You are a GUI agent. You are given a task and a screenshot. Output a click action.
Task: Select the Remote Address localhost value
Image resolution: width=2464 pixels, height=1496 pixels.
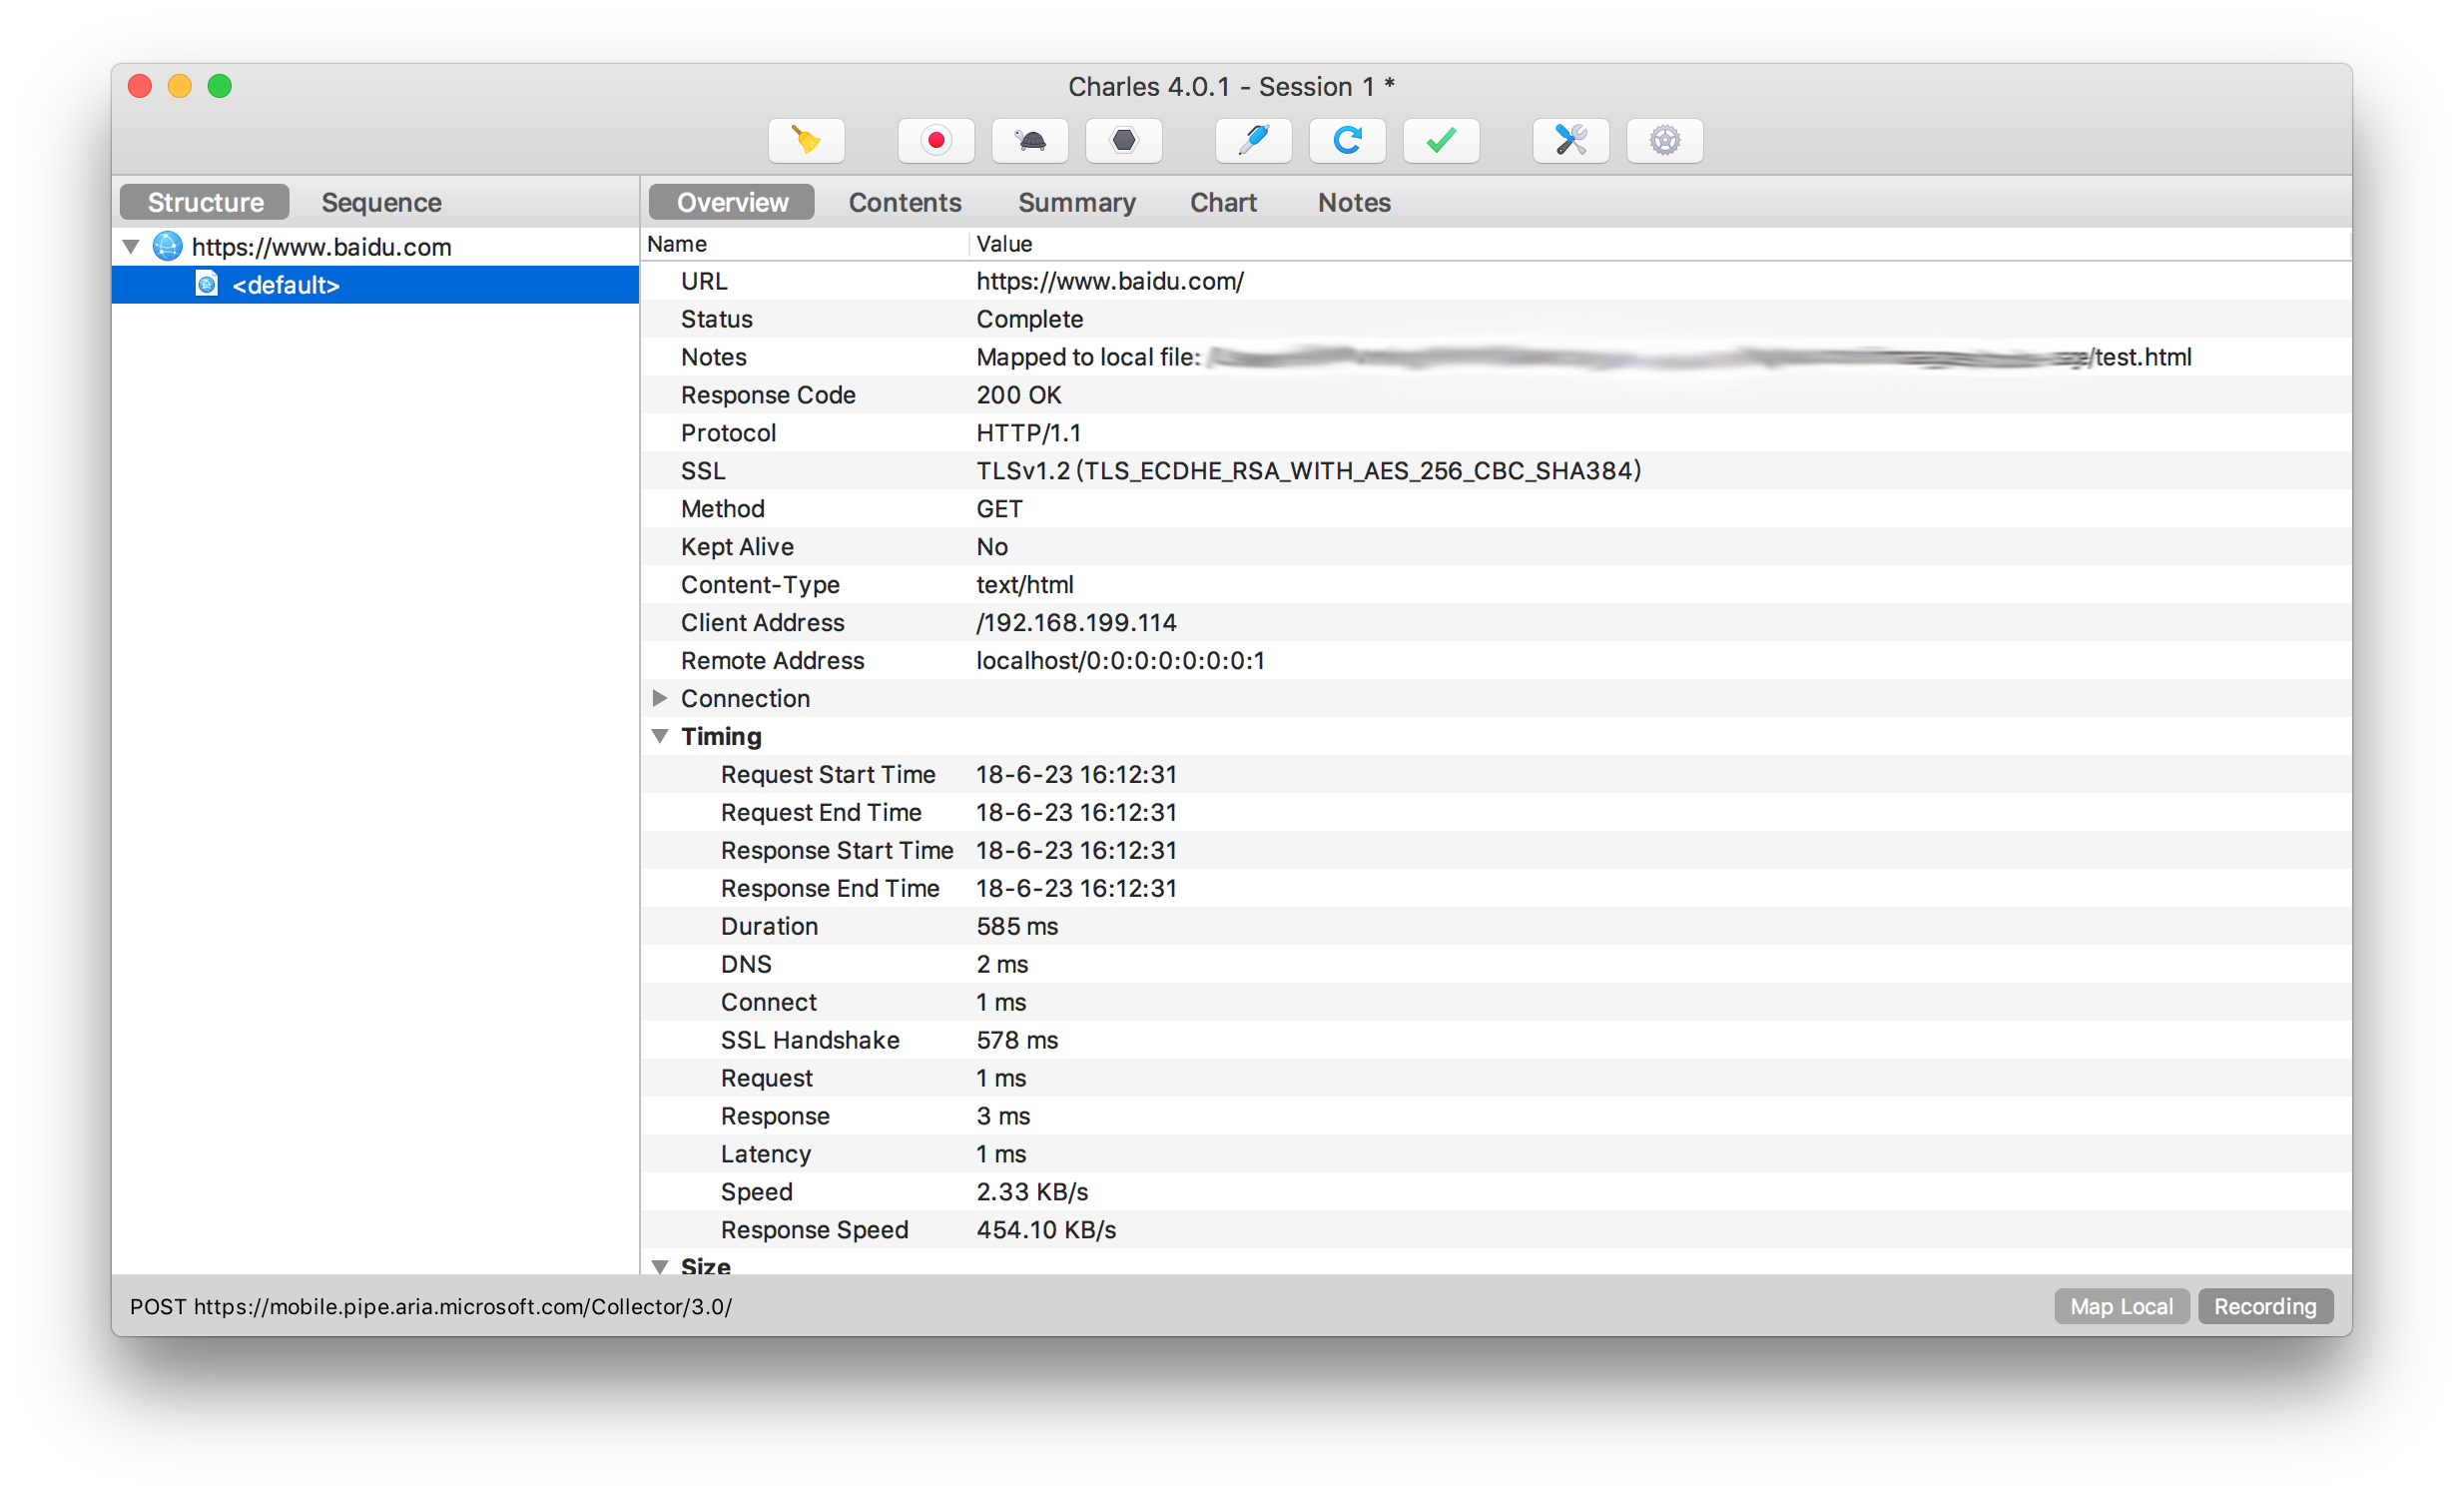(x=1121, y=661)
